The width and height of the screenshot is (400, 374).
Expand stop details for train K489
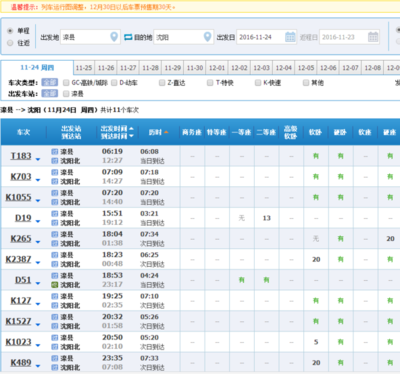pos(38,366)
